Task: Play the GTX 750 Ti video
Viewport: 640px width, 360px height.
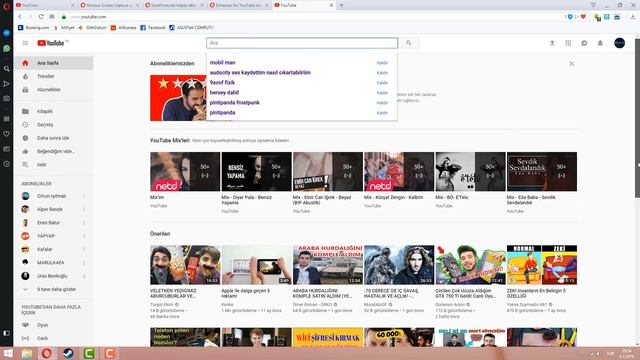Action: [x=470, y=265]
